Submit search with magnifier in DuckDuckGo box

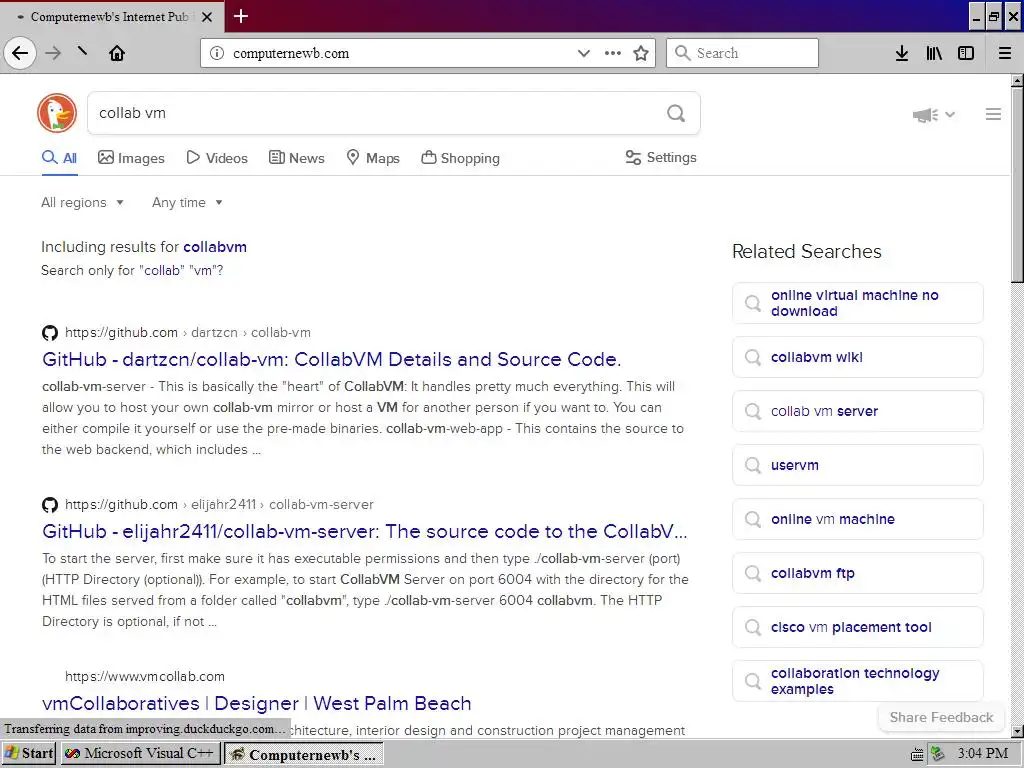[x=676, y=114]
